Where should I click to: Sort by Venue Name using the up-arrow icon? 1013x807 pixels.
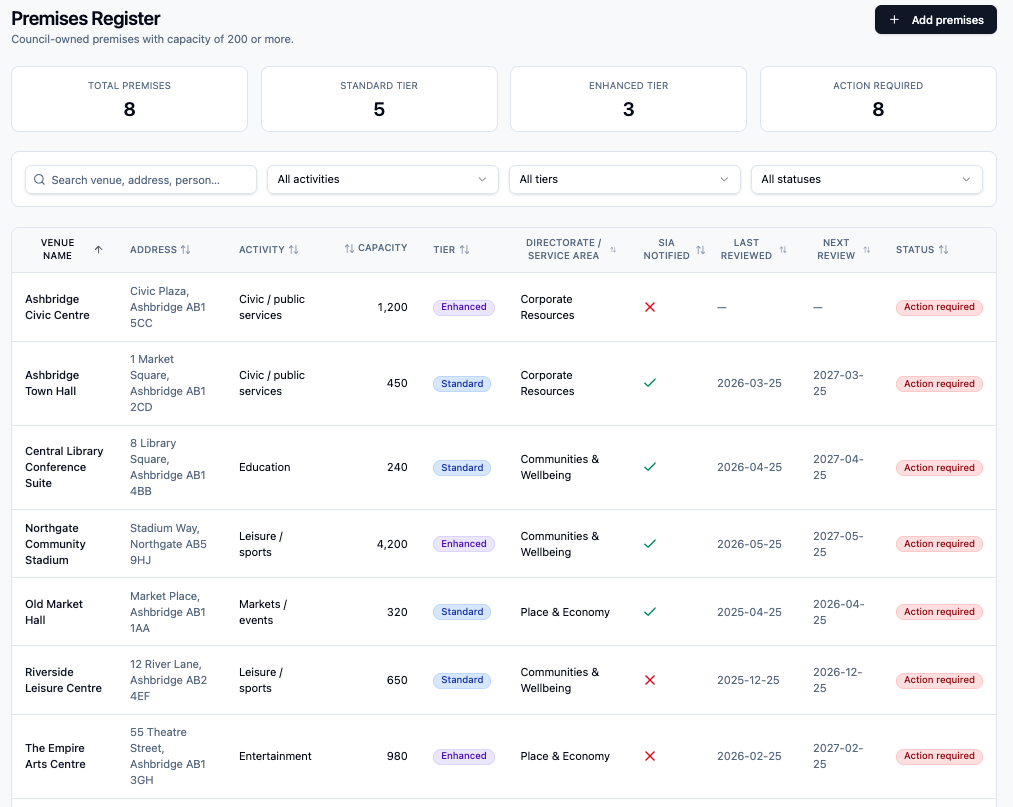click(98, 249)
